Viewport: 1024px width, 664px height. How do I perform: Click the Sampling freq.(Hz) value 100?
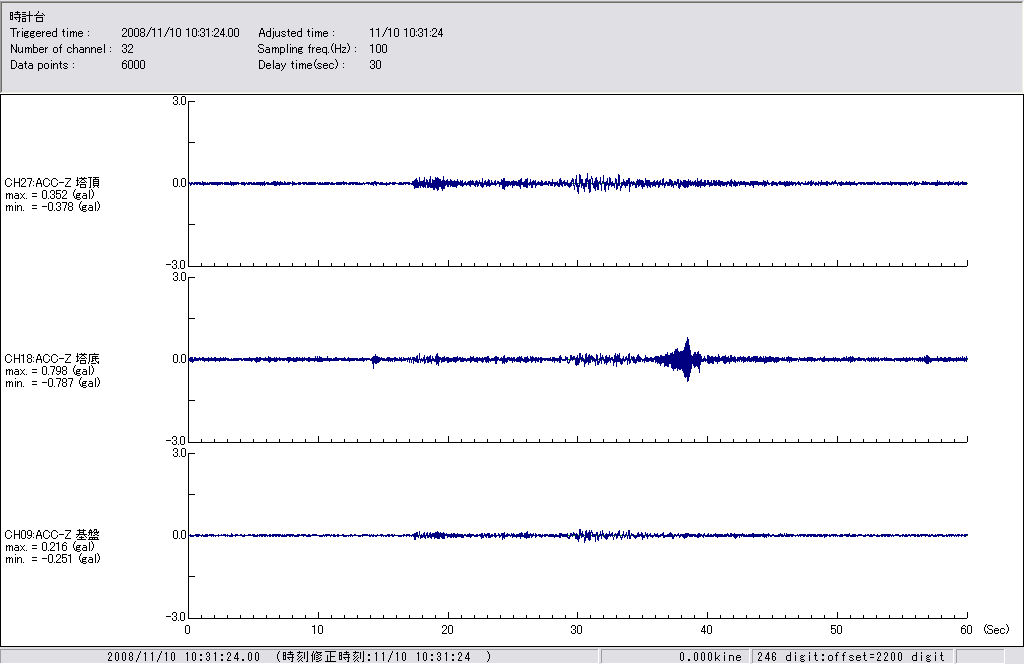[378, 49]
